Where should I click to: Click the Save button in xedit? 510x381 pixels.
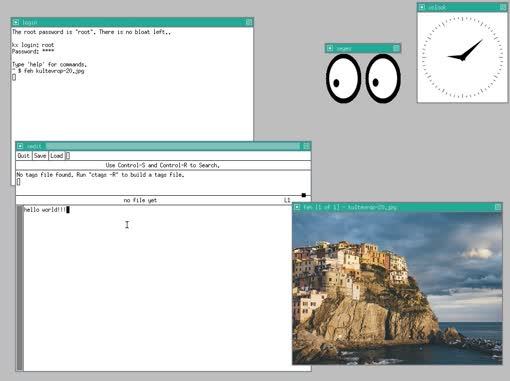[40, 156]
